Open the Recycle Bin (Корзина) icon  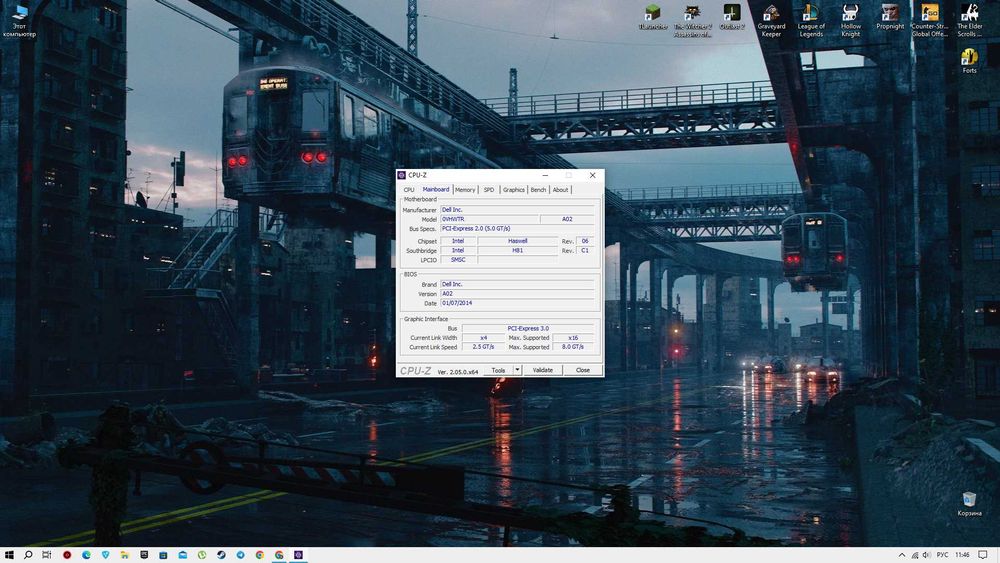(969, 504)
